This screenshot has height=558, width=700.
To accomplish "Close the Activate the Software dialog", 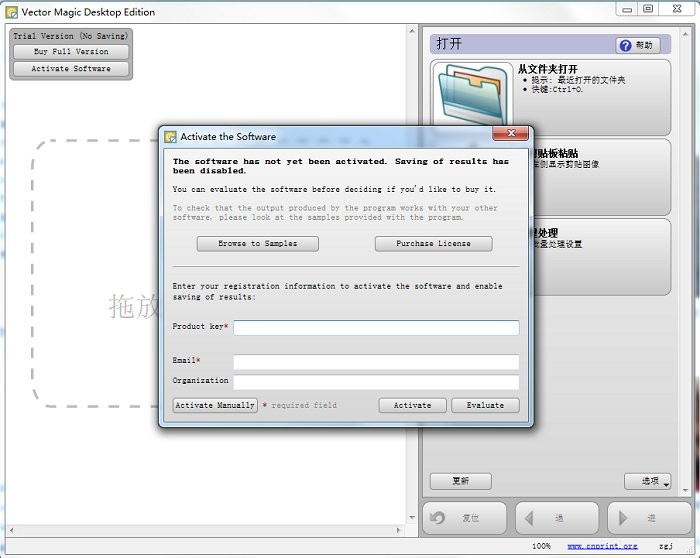I will pos(511,133).
